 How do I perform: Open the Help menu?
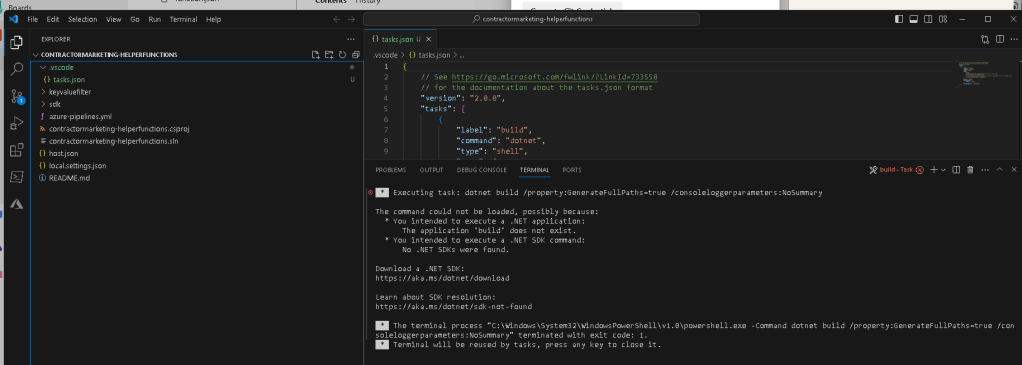coord(214,20)
